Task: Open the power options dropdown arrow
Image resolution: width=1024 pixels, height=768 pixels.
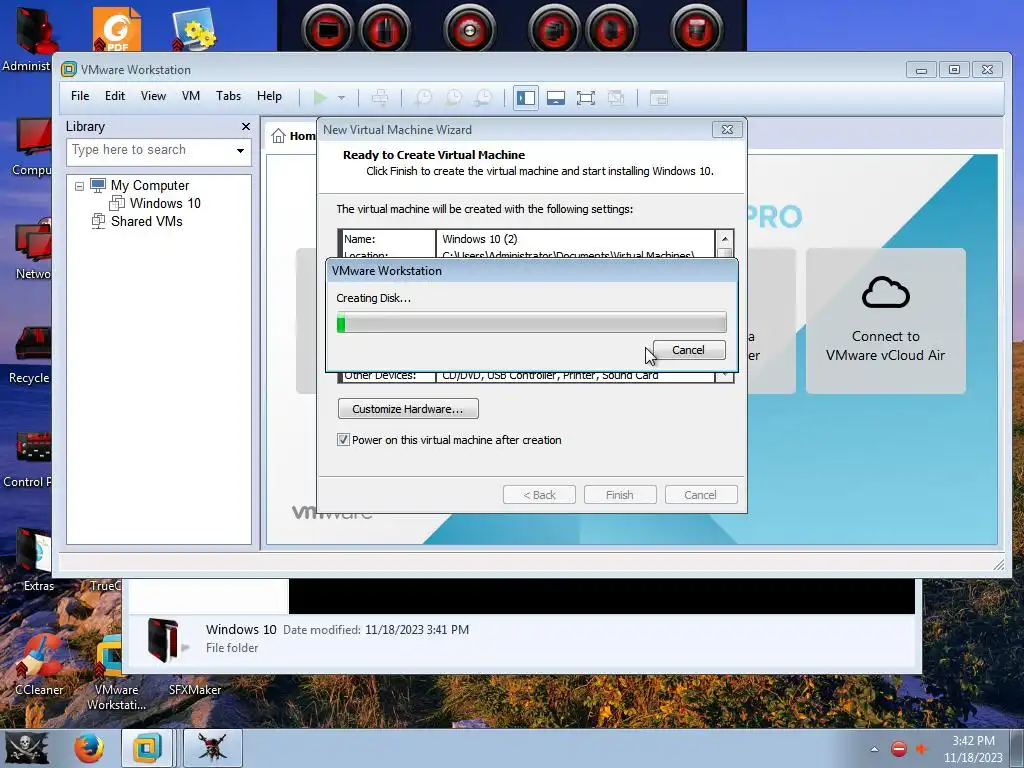Action: coord(341,98)
